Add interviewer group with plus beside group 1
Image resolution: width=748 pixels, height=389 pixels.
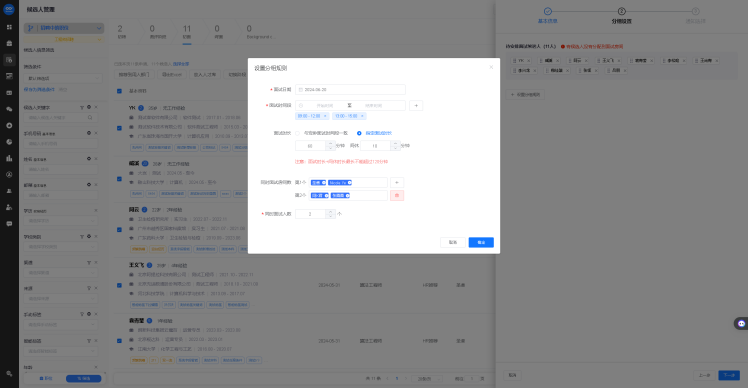click(x=397, y=183)
